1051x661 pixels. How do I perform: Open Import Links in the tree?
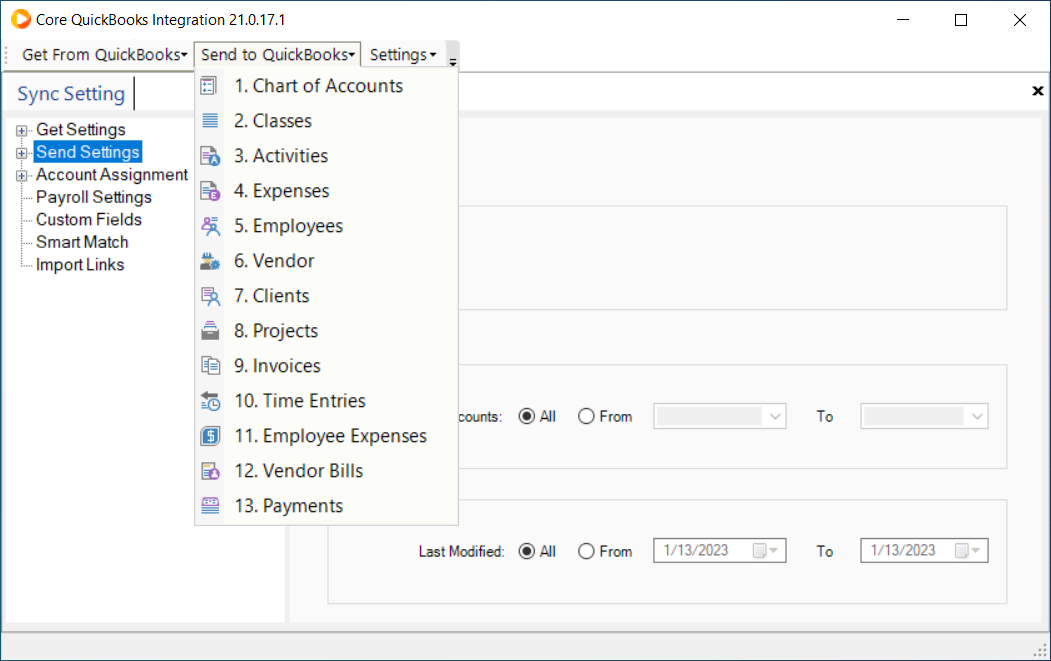(80, 265)
